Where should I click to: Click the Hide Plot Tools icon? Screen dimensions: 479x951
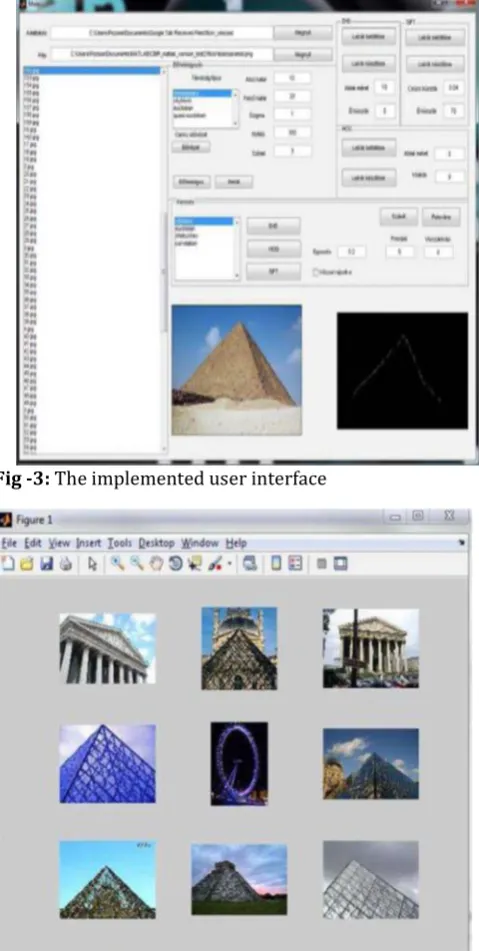[322, 564]
